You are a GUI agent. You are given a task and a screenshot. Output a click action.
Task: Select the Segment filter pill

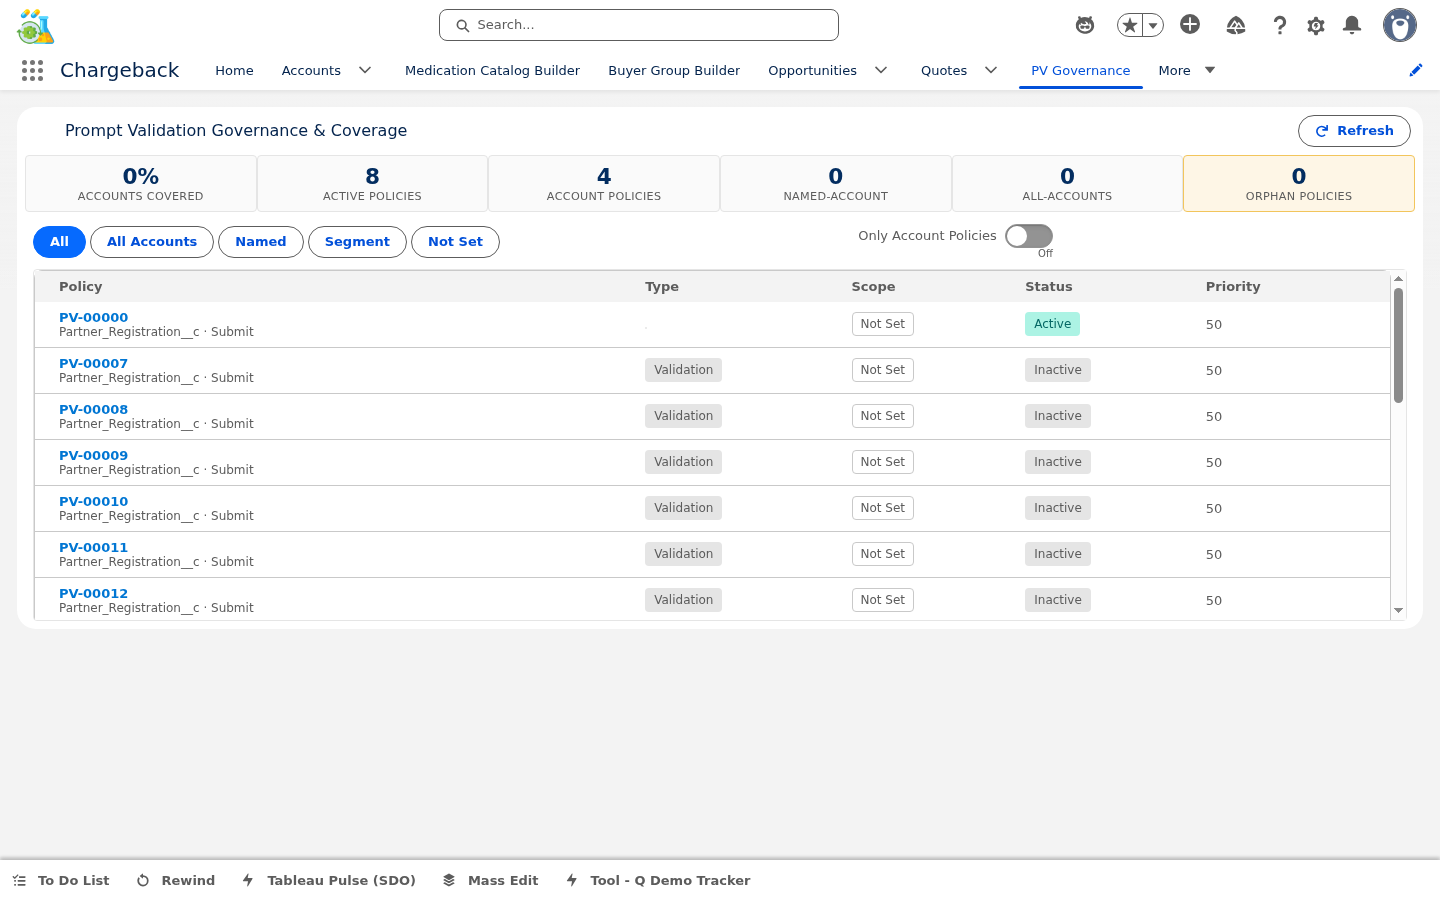[x=357, y=242]
